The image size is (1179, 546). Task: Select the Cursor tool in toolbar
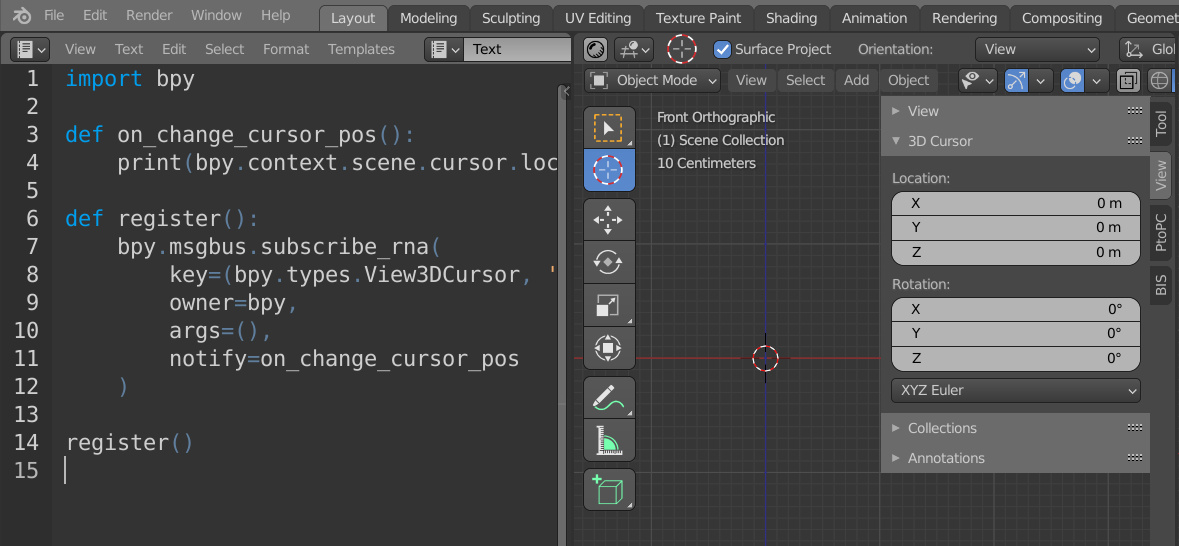[610, 170]
